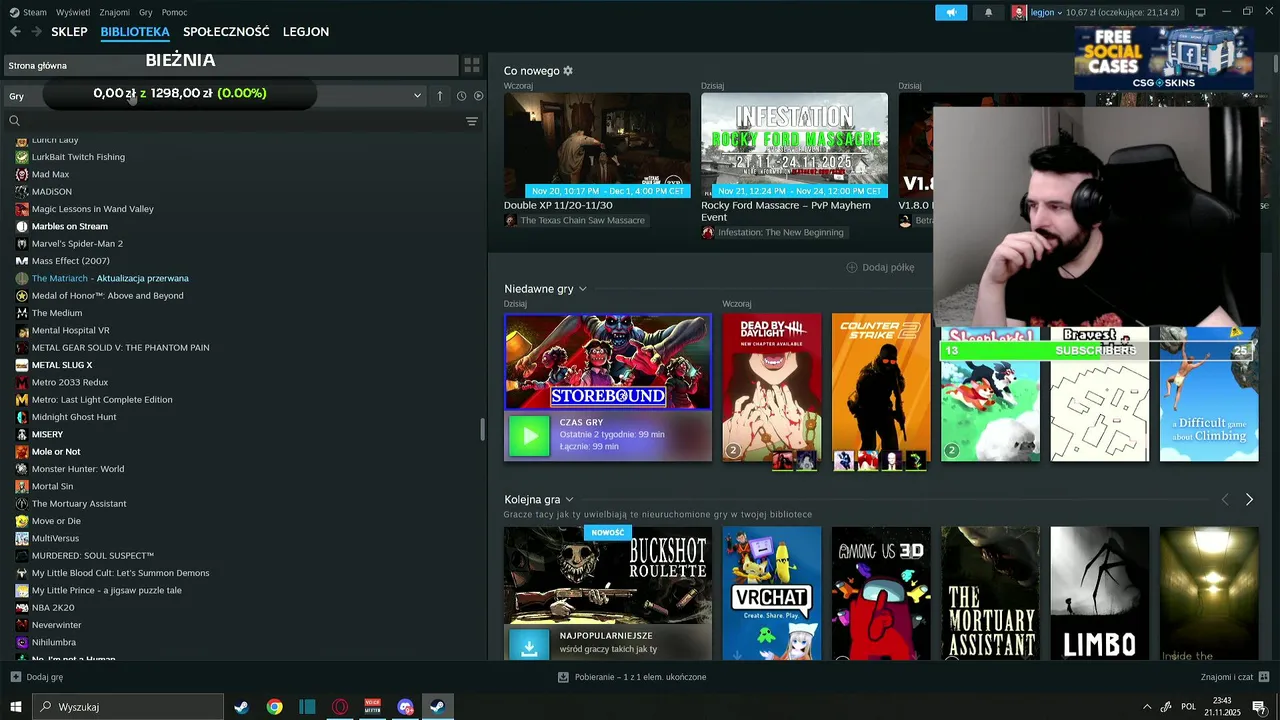Open Opera browser from the taskbar
This screenshot has width=1280, height=720.
tap(340, 706)
